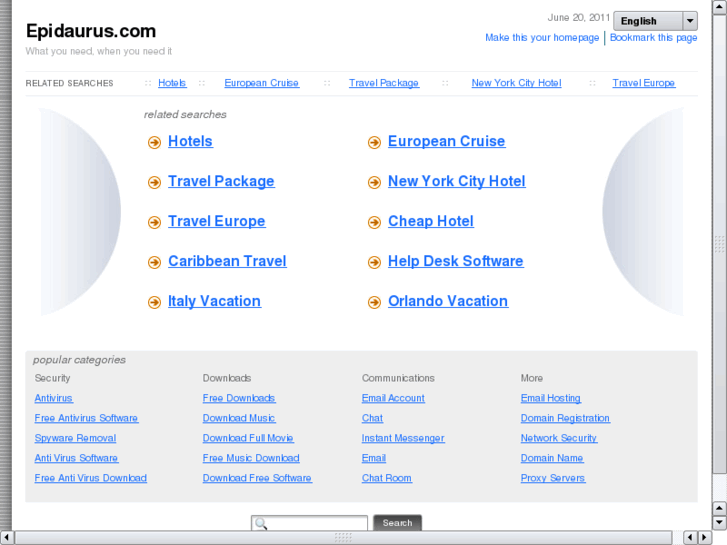The image size is (727, 545).
Task: Open Chat Room link
Action: pos(387,478)
